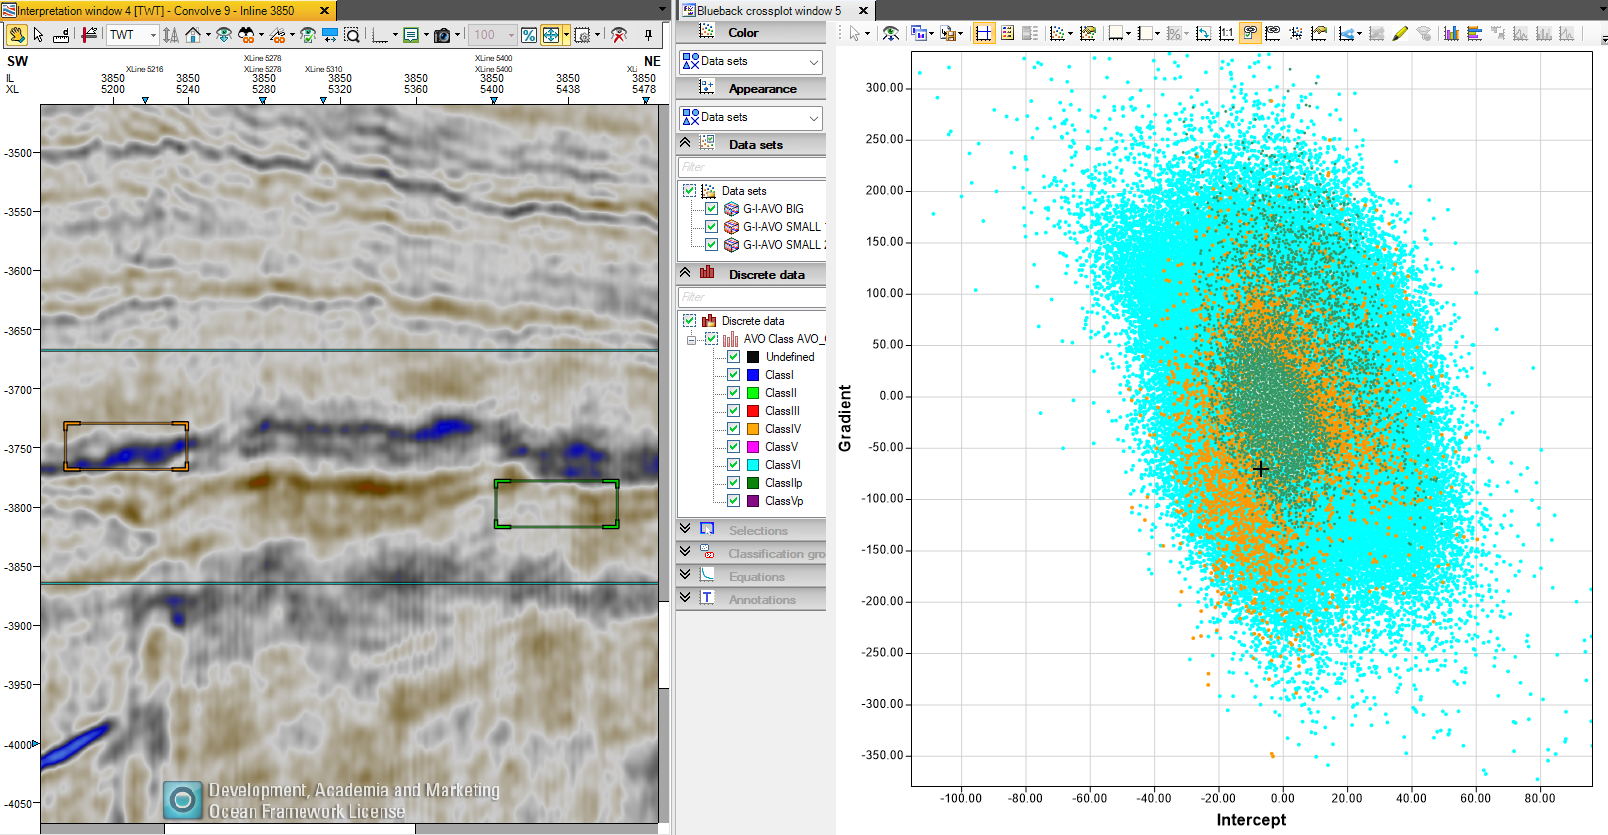Select the measure distance ruler tool
The width and height of the screenshot is (1608, 835).
coord(61,35)
